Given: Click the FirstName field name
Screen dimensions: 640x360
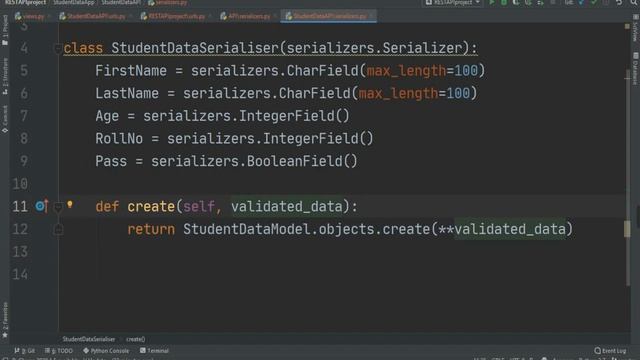Looking at the screenshot, I should pos(131,71).
